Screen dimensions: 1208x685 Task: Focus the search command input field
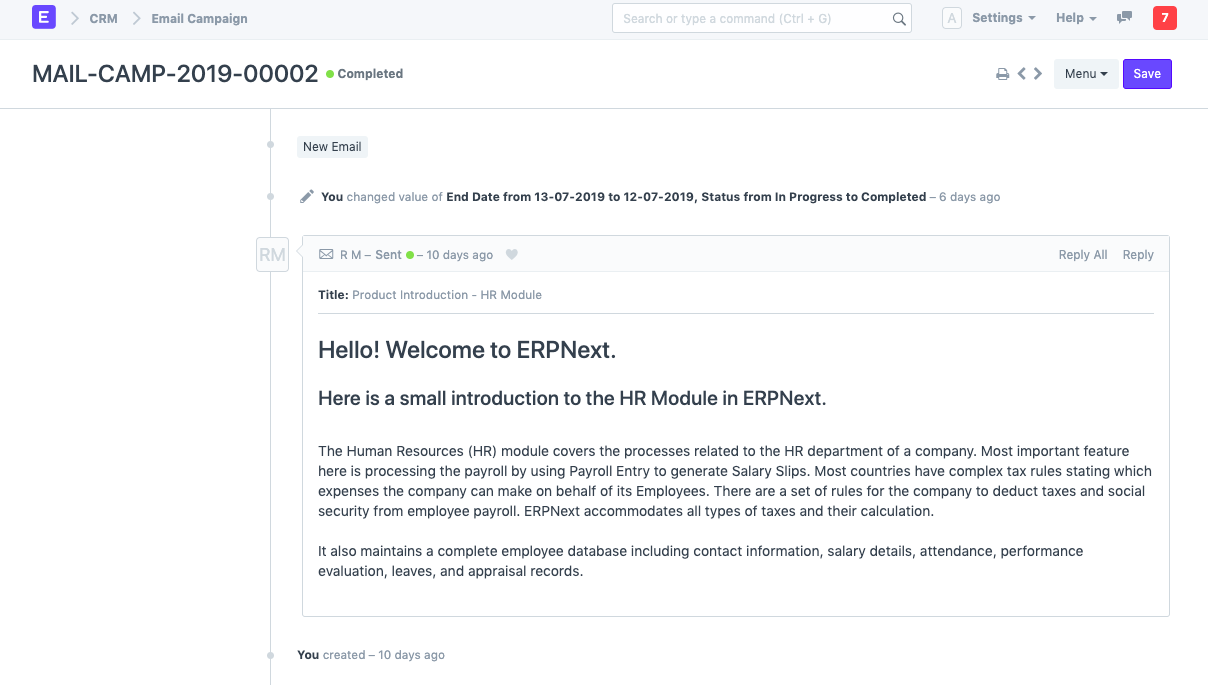coord(750,18)
